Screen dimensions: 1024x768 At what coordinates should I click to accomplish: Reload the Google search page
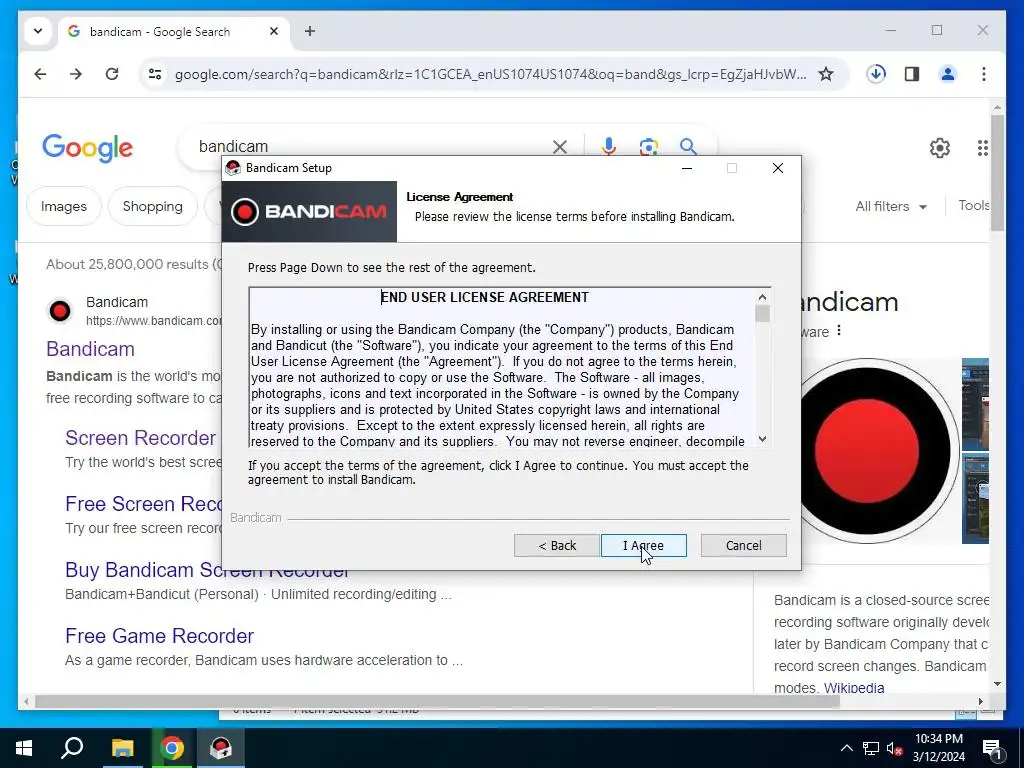(x=112, y=74)
